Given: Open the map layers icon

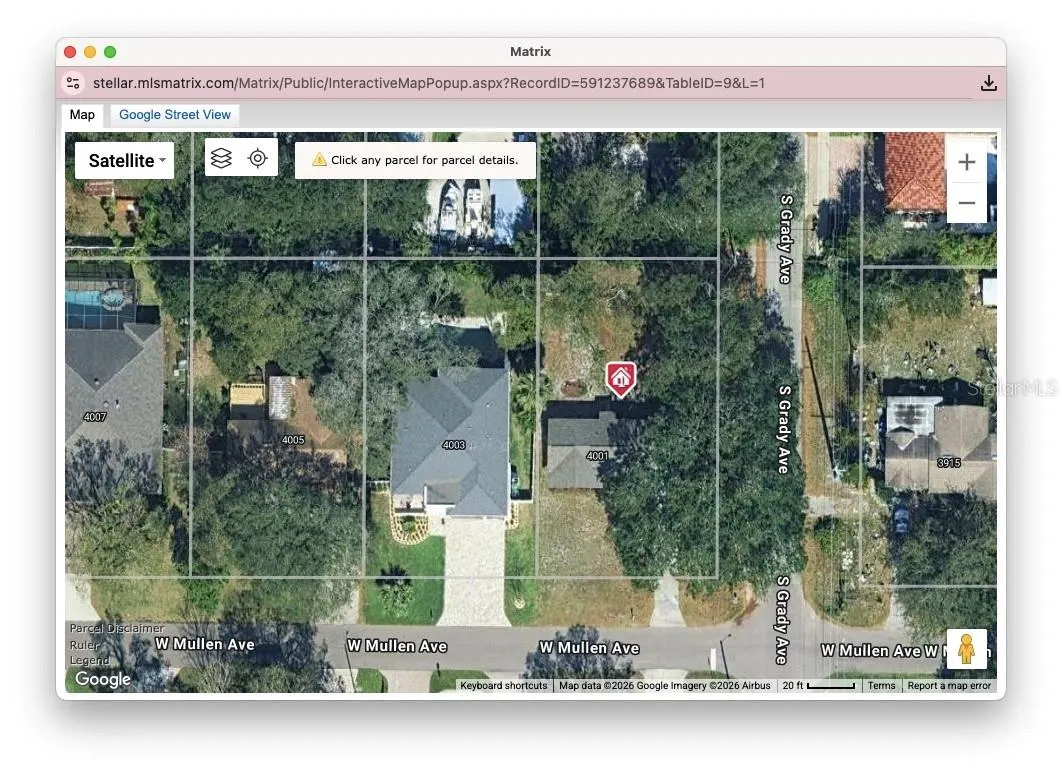Looking at the screenshot, I should tap(221, 158).
